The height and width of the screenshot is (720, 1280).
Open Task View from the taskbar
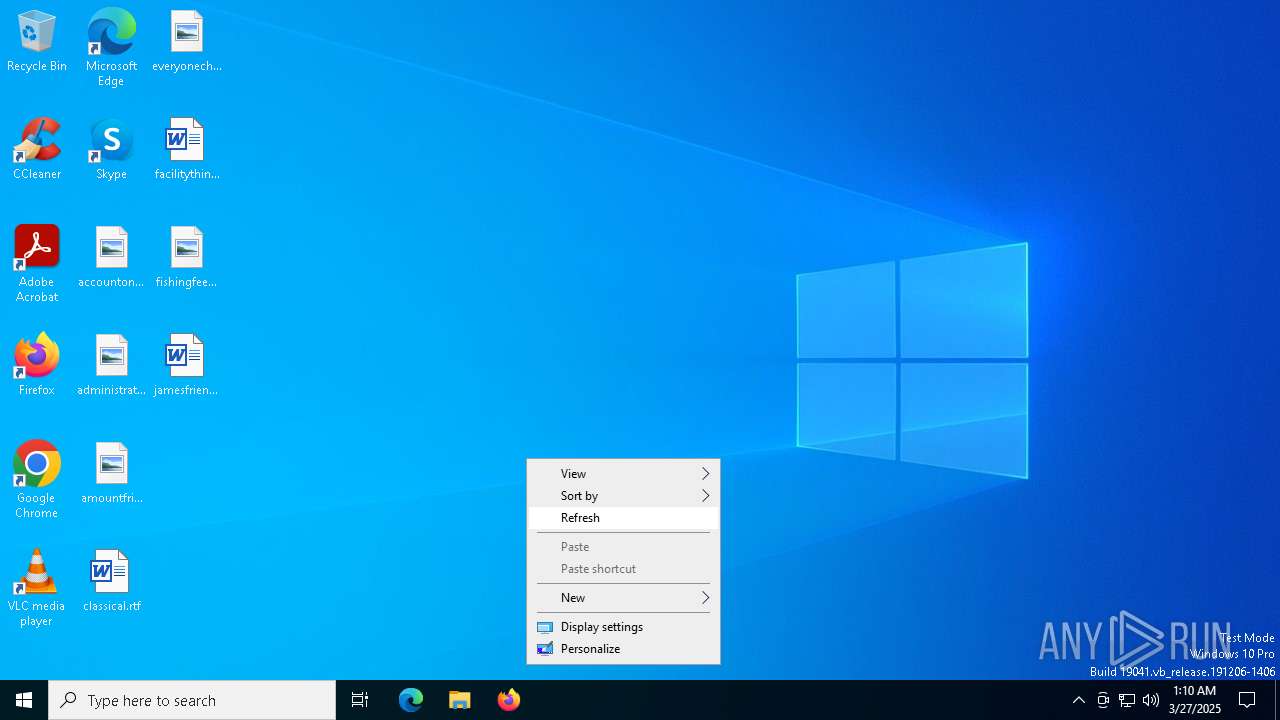[360, 700]
